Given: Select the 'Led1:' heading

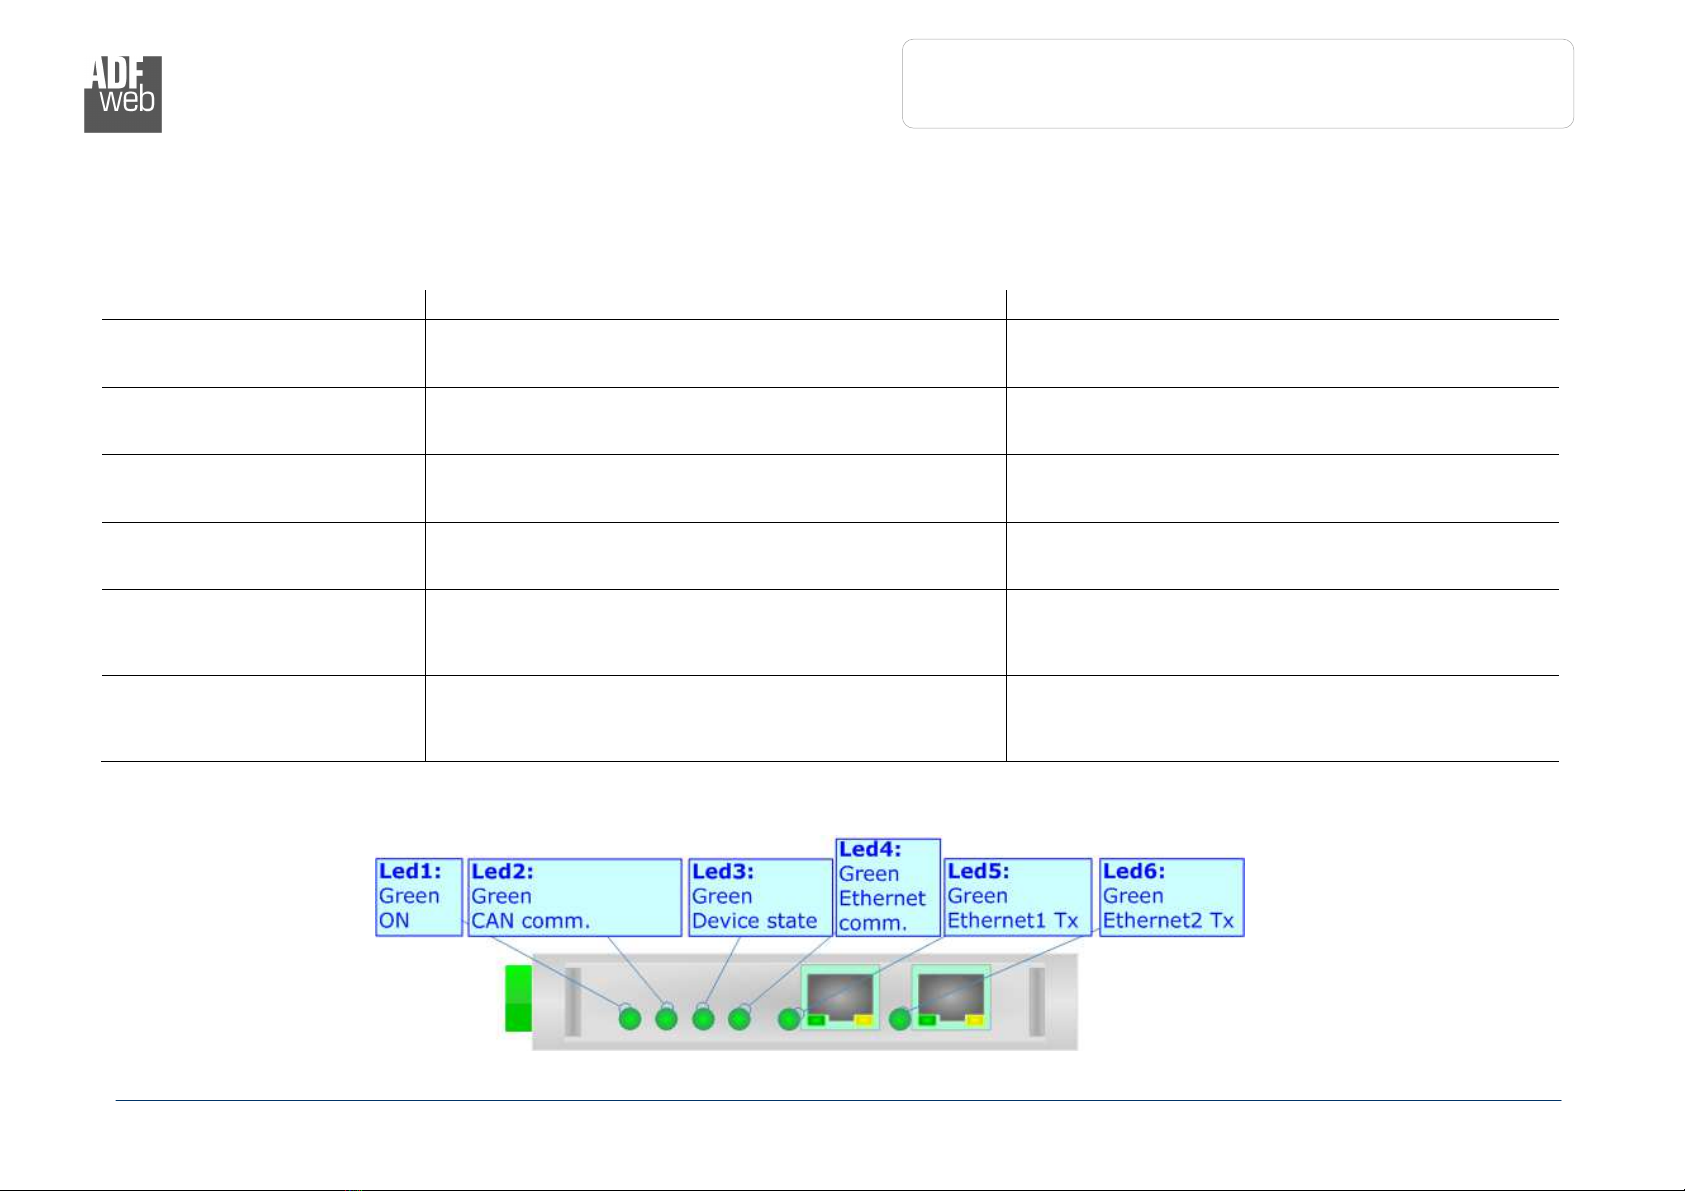Looking at the screenshot, I should 409,872.
